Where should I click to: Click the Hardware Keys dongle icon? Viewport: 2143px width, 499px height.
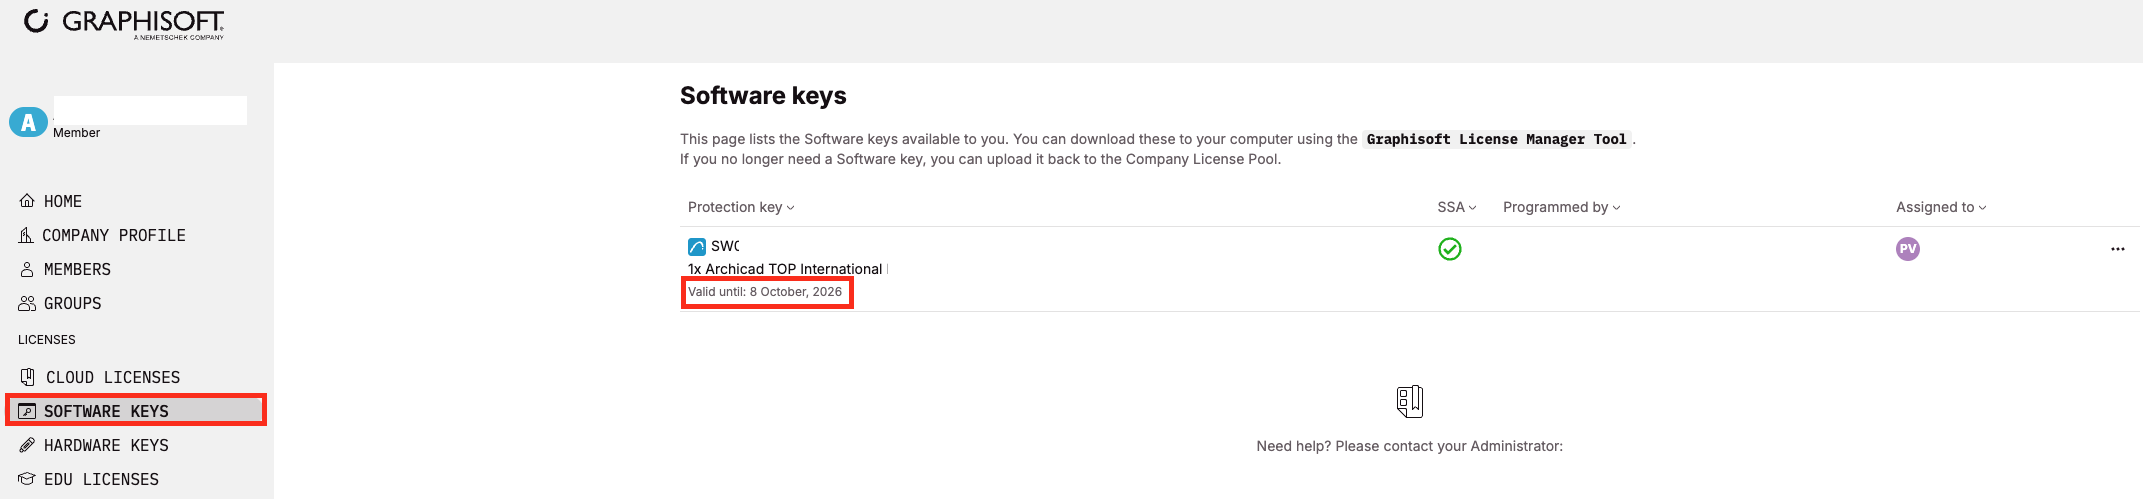pos(27,445)
